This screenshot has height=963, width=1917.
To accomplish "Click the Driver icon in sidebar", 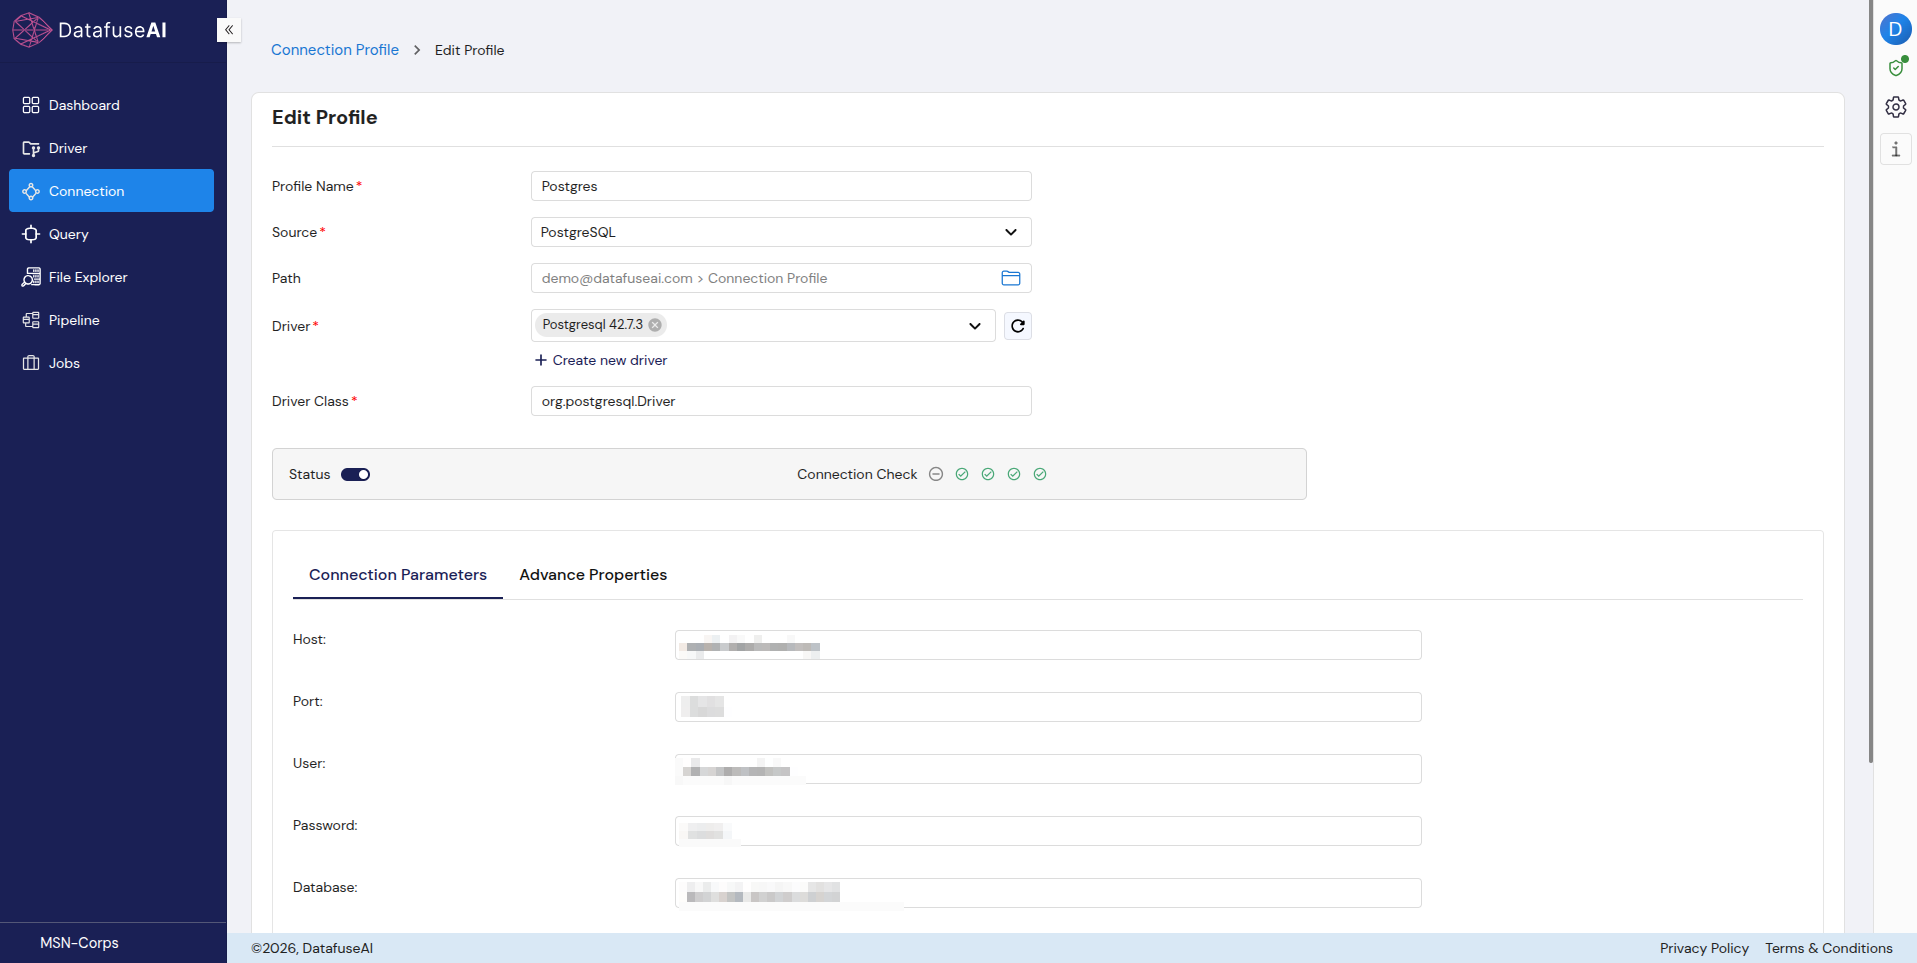I will [x=31, y=148].
